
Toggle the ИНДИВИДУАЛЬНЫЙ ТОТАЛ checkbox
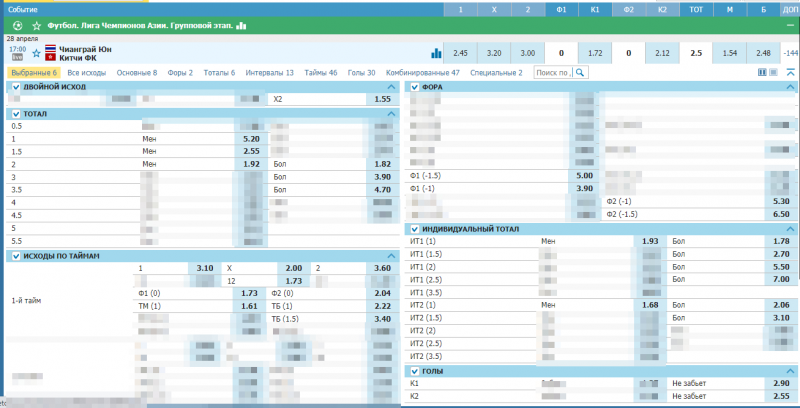[x=414, y=229]
